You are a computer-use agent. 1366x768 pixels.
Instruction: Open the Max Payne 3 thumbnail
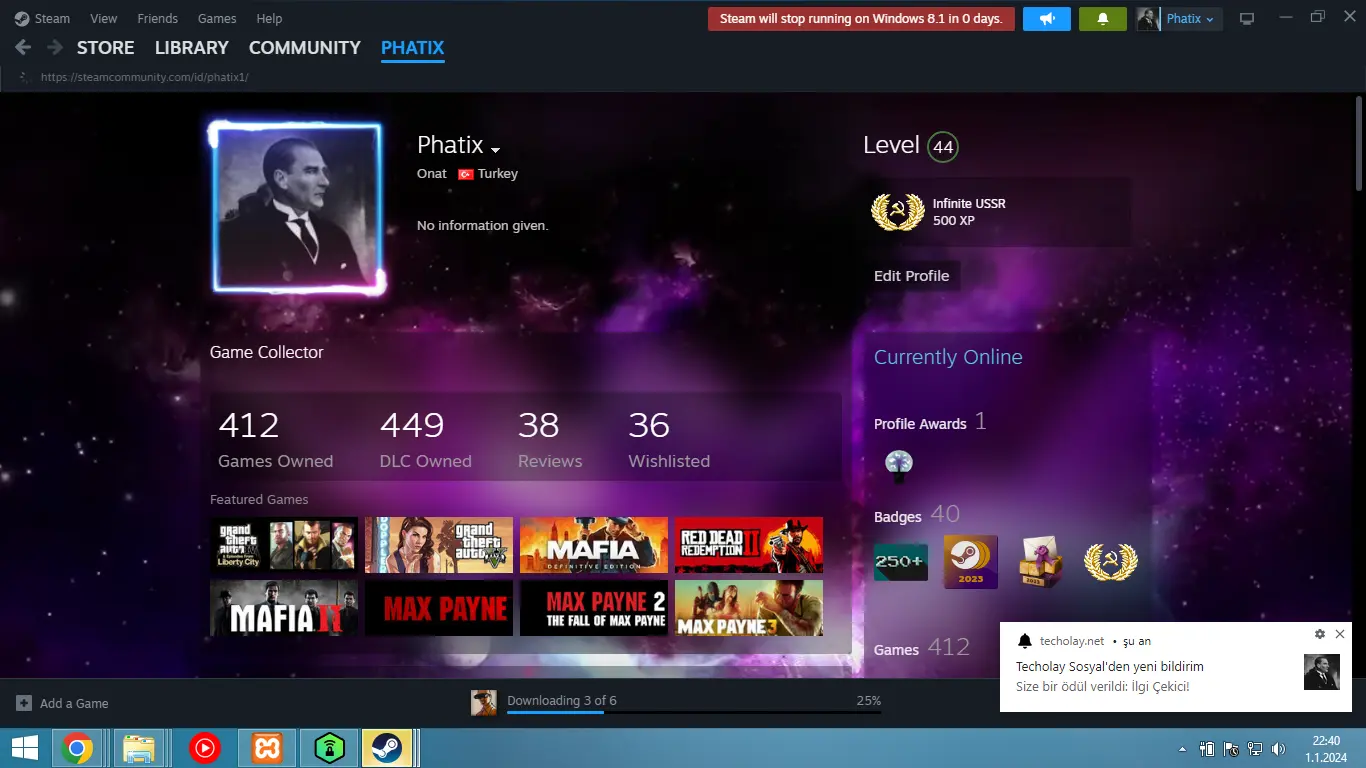coord(749,608)
